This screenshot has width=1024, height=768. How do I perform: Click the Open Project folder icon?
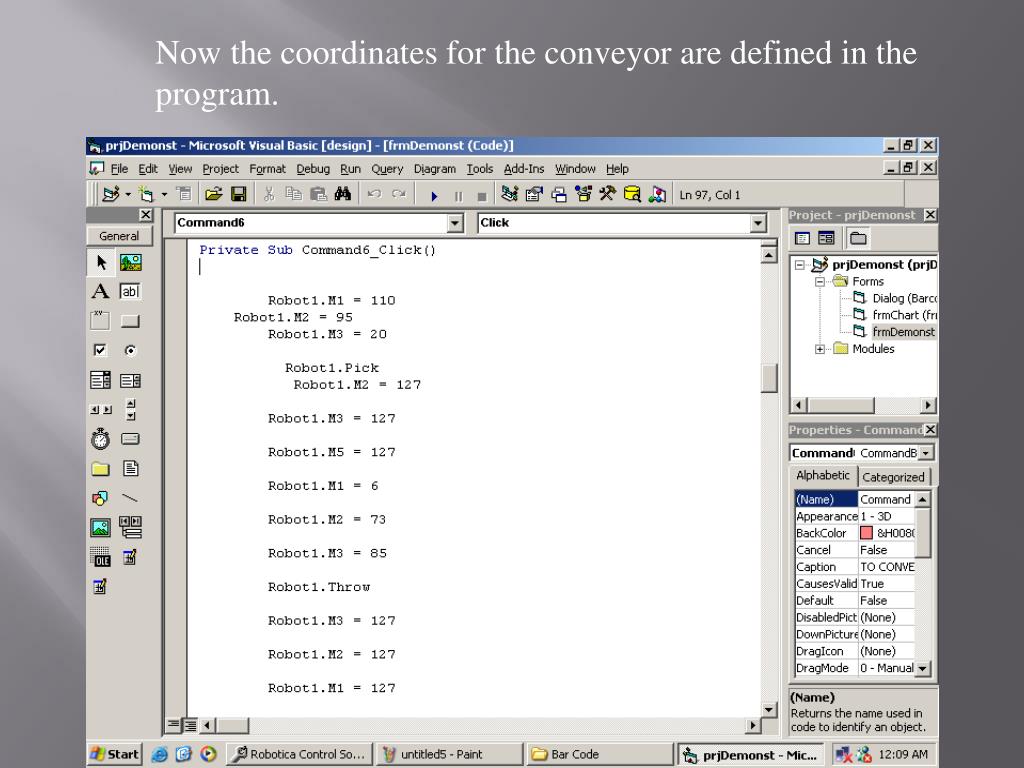[x=214, y=194]
